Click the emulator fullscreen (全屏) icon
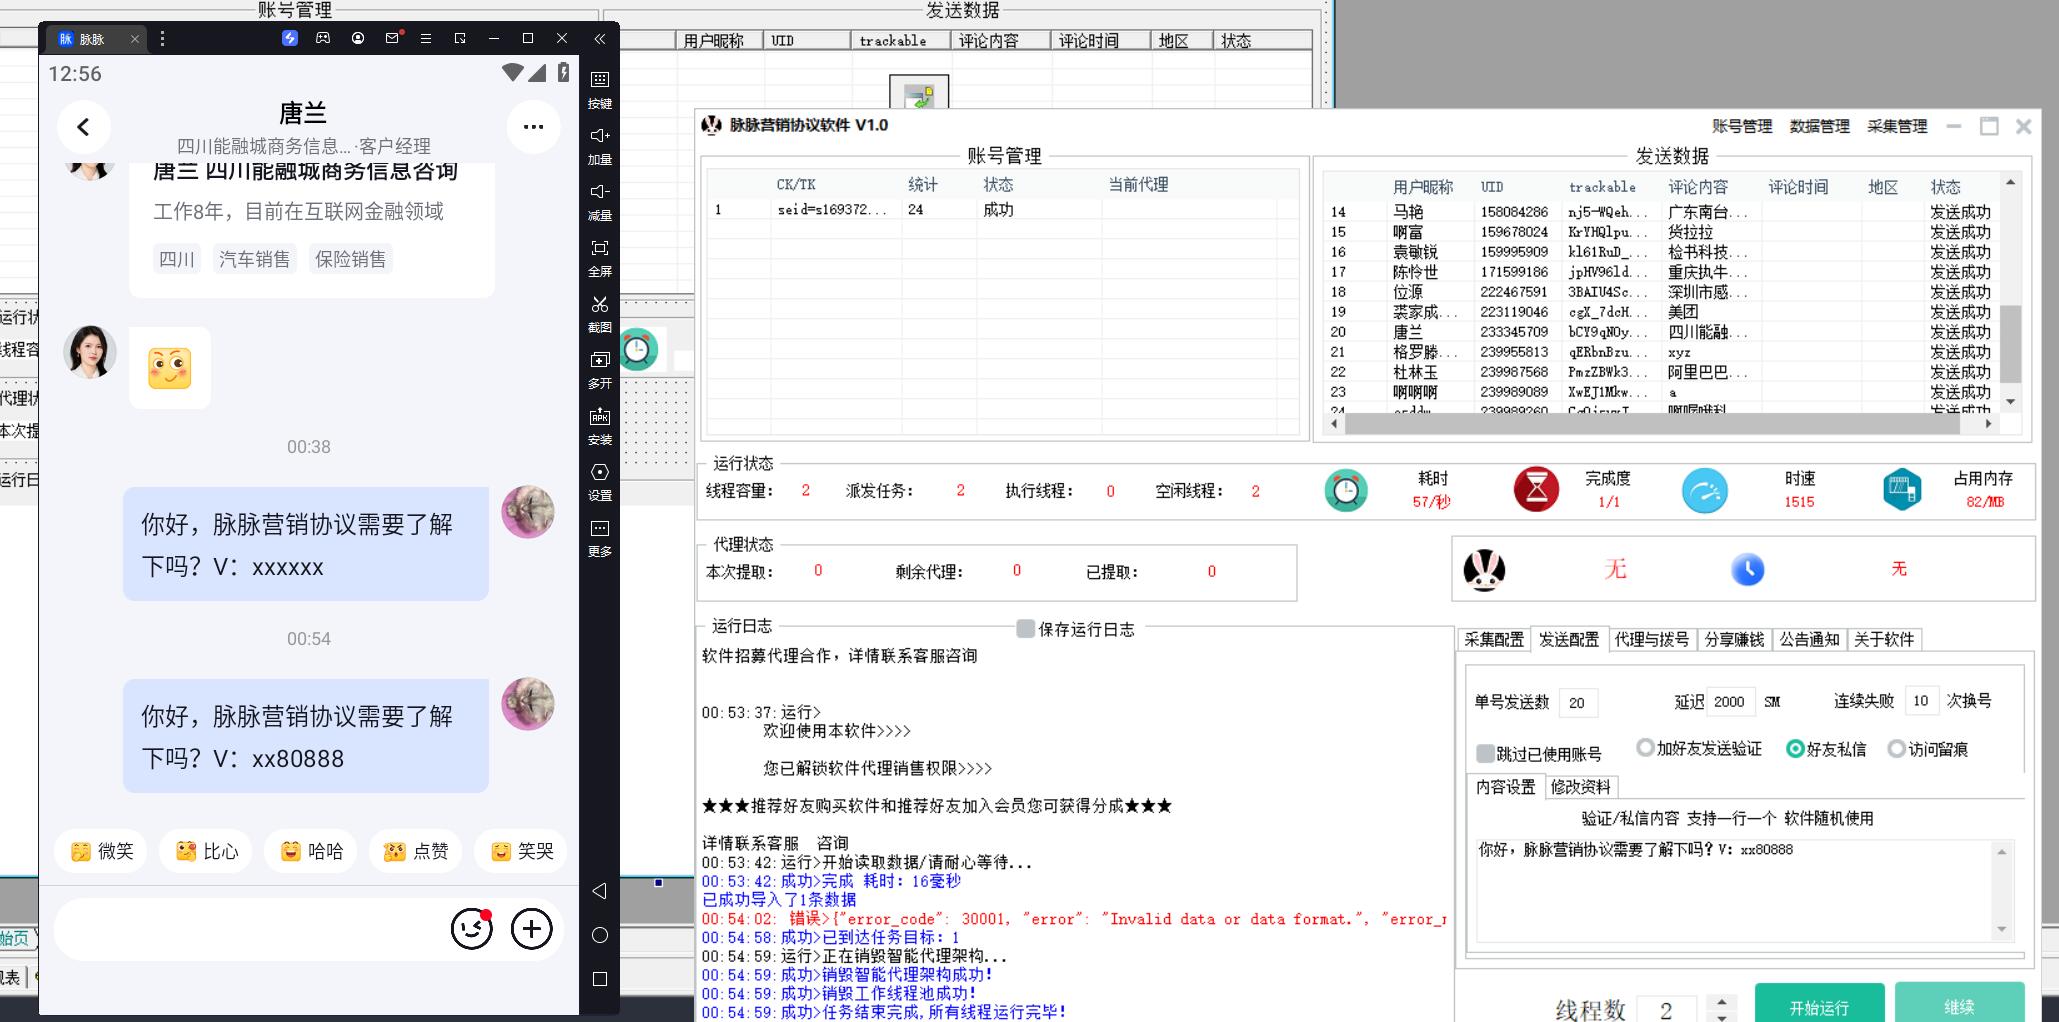 600,249
